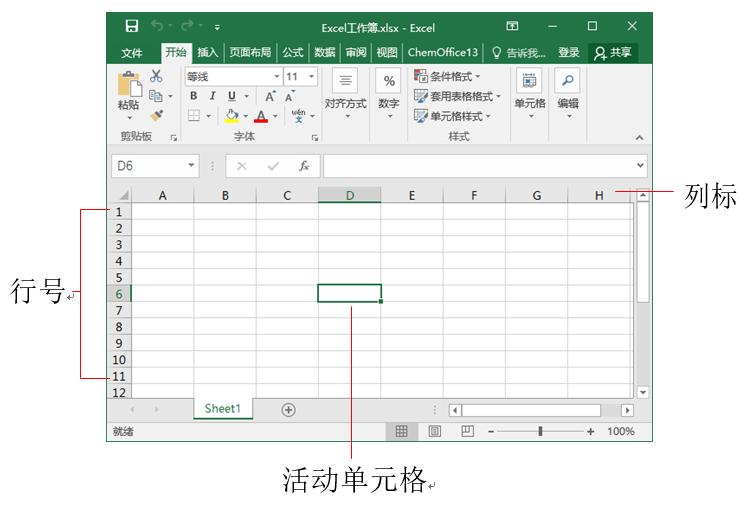Open the 文件 menu tab
The height and width of the screenshot is (510, 755).
point(131,52)
